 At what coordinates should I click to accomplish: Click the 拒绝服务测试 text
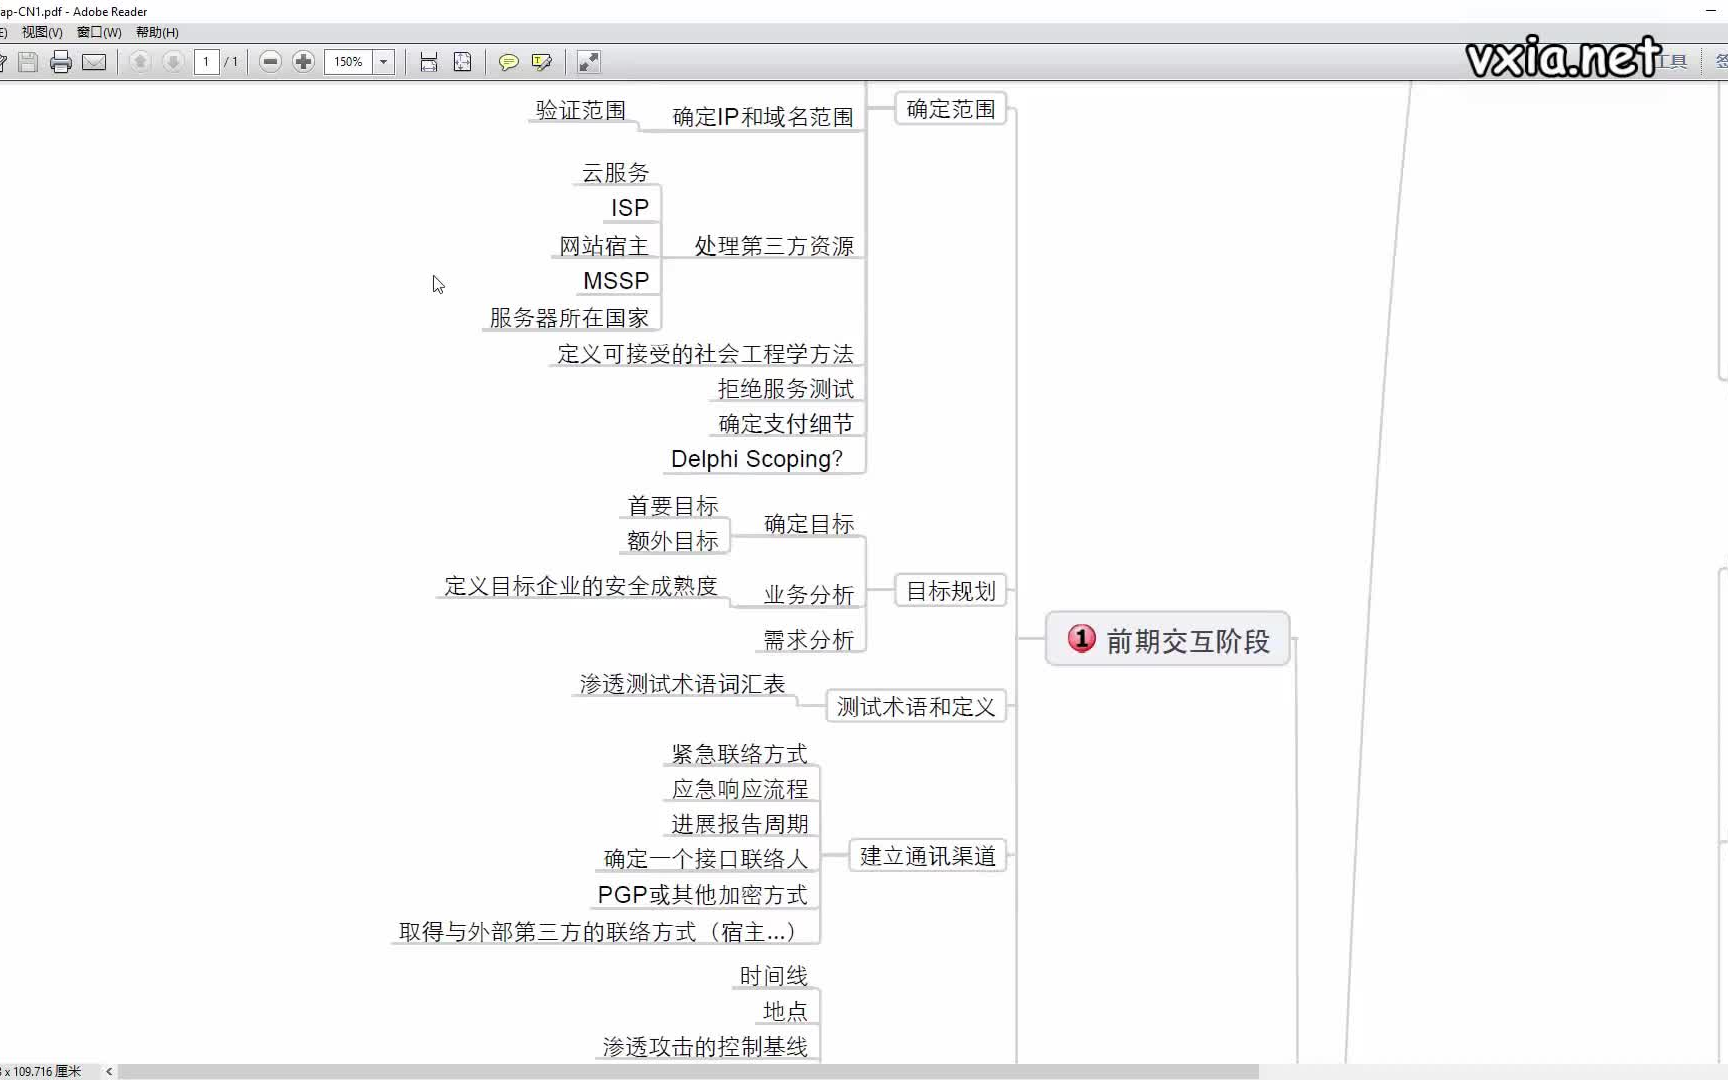(x=786, y=389)
